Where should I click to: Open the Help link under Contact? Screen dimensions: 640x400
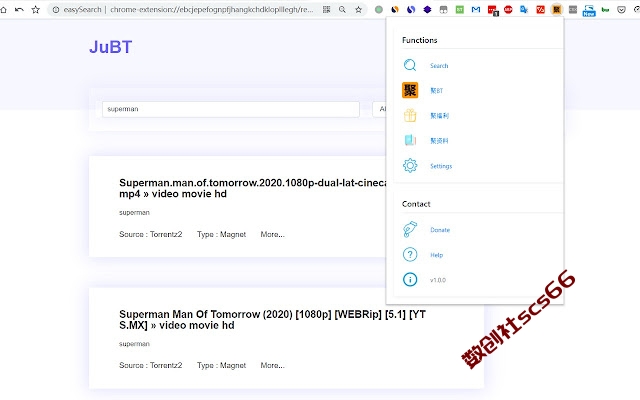tap(436, 255)
